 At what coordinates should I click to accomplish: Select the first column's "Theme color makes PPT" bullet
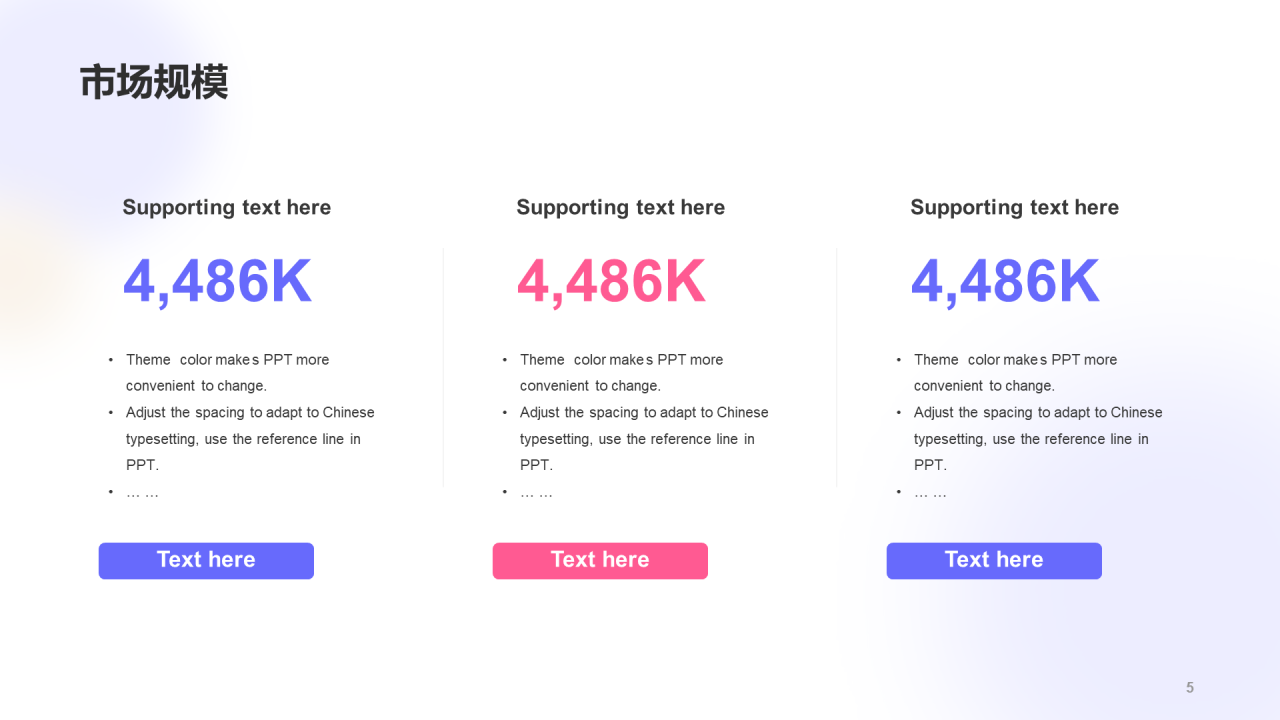point(227,372)
